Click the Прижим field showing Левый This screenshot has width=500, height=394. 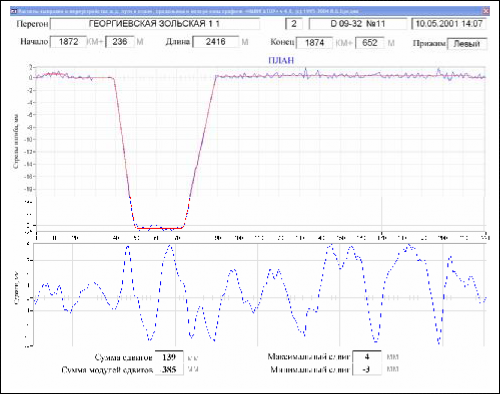(x=467, y=44)
